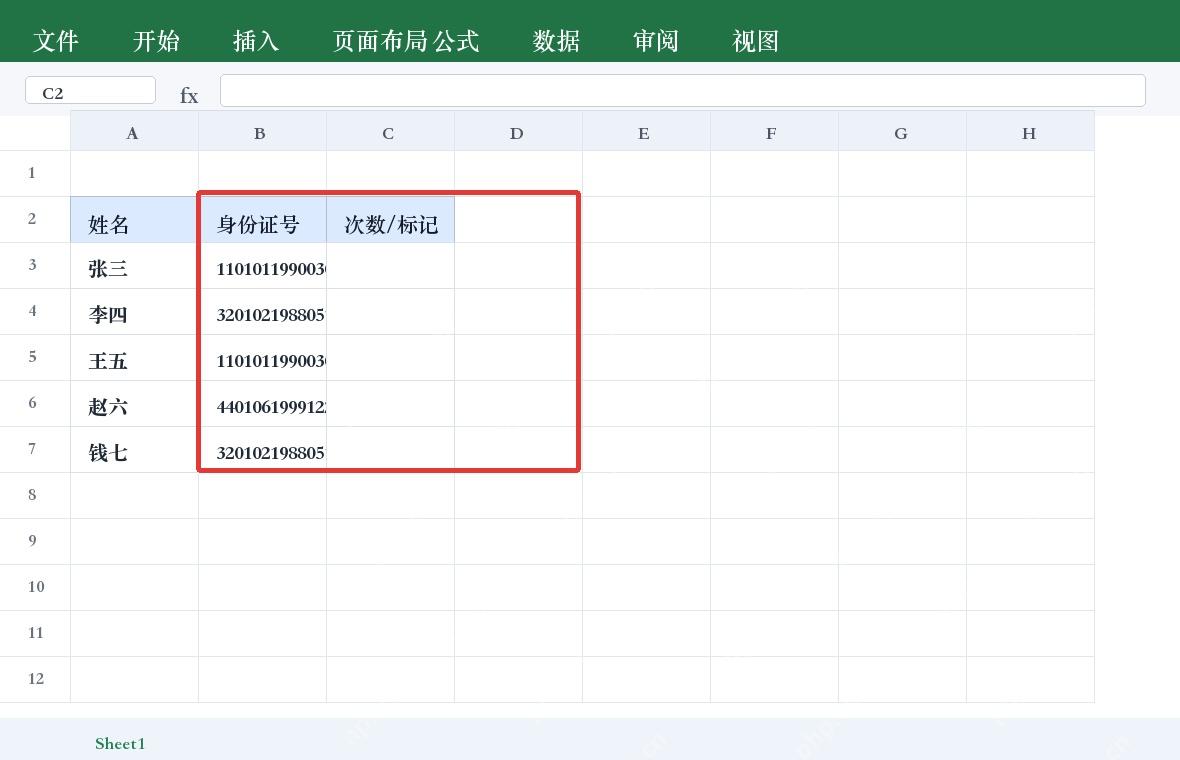Select column H header

click(1030, 132)
